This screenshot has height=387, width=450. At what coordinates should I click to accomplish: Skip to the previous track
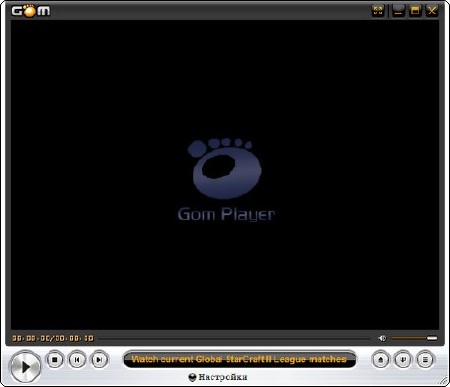(x=77, y=360)
